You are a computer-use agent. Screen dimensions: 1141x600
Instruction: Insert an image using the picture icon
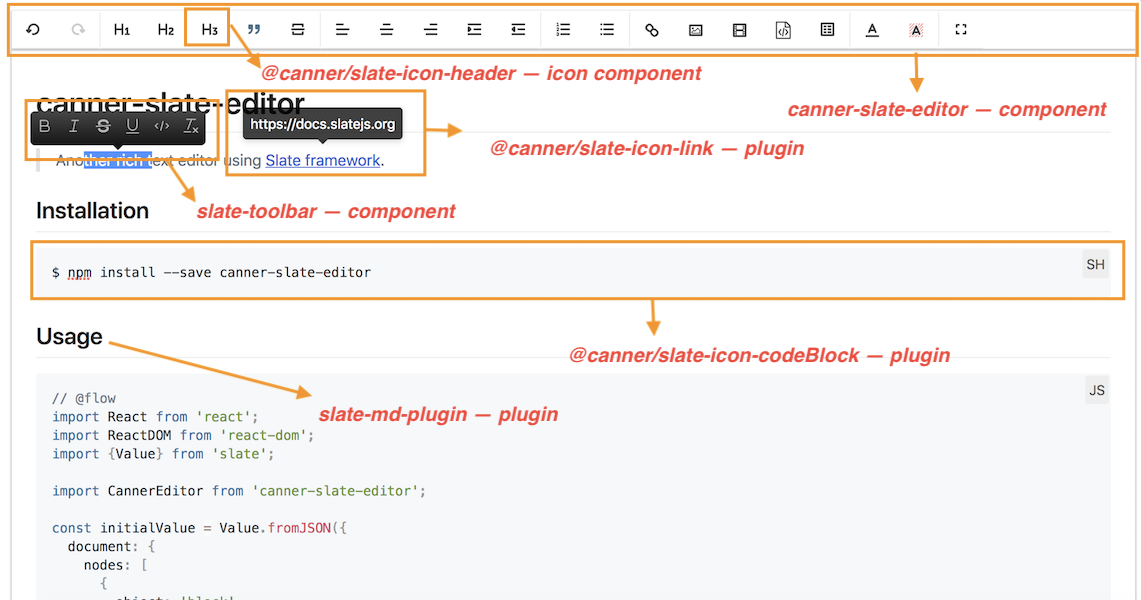(696, 30)
